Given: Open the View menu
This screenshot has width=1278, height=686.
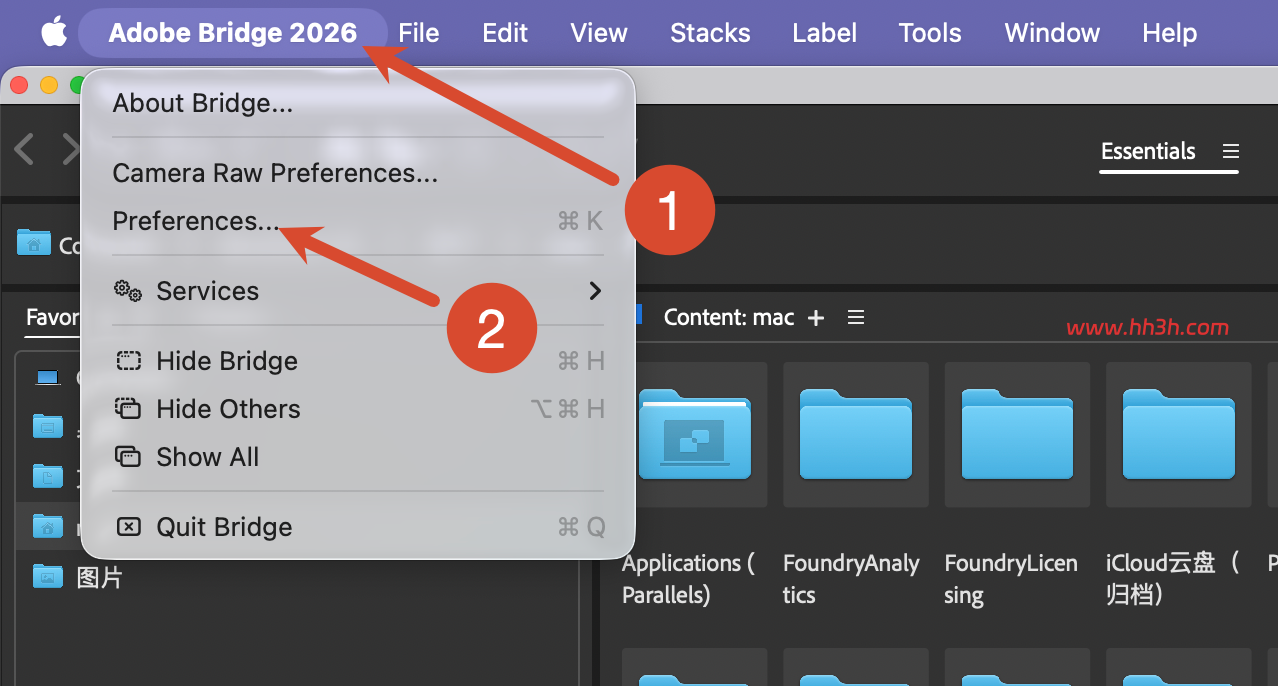Looking at the screenshot, I should click(x=599, y=32).
